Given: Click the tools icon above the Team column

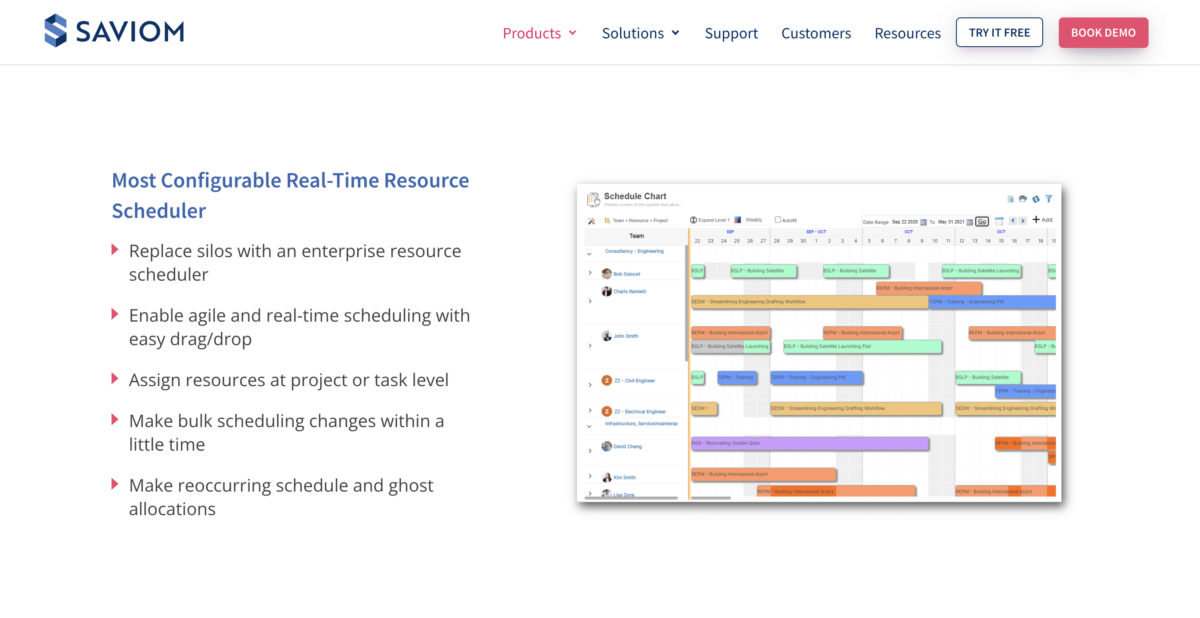Looking at the screenshot, I should click(x=592, y=220).
